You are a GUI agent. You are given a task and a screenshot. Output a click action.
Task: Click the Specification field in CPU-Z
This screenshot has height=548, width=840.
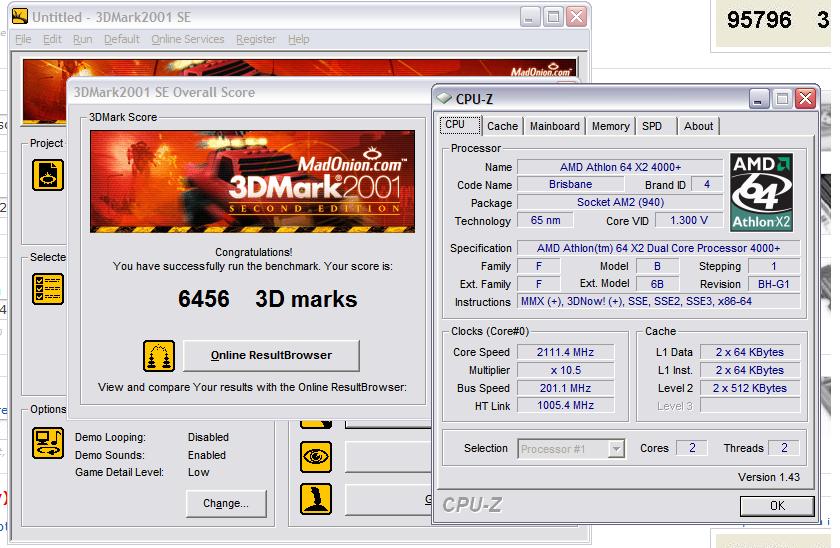(x=658, y=248)
